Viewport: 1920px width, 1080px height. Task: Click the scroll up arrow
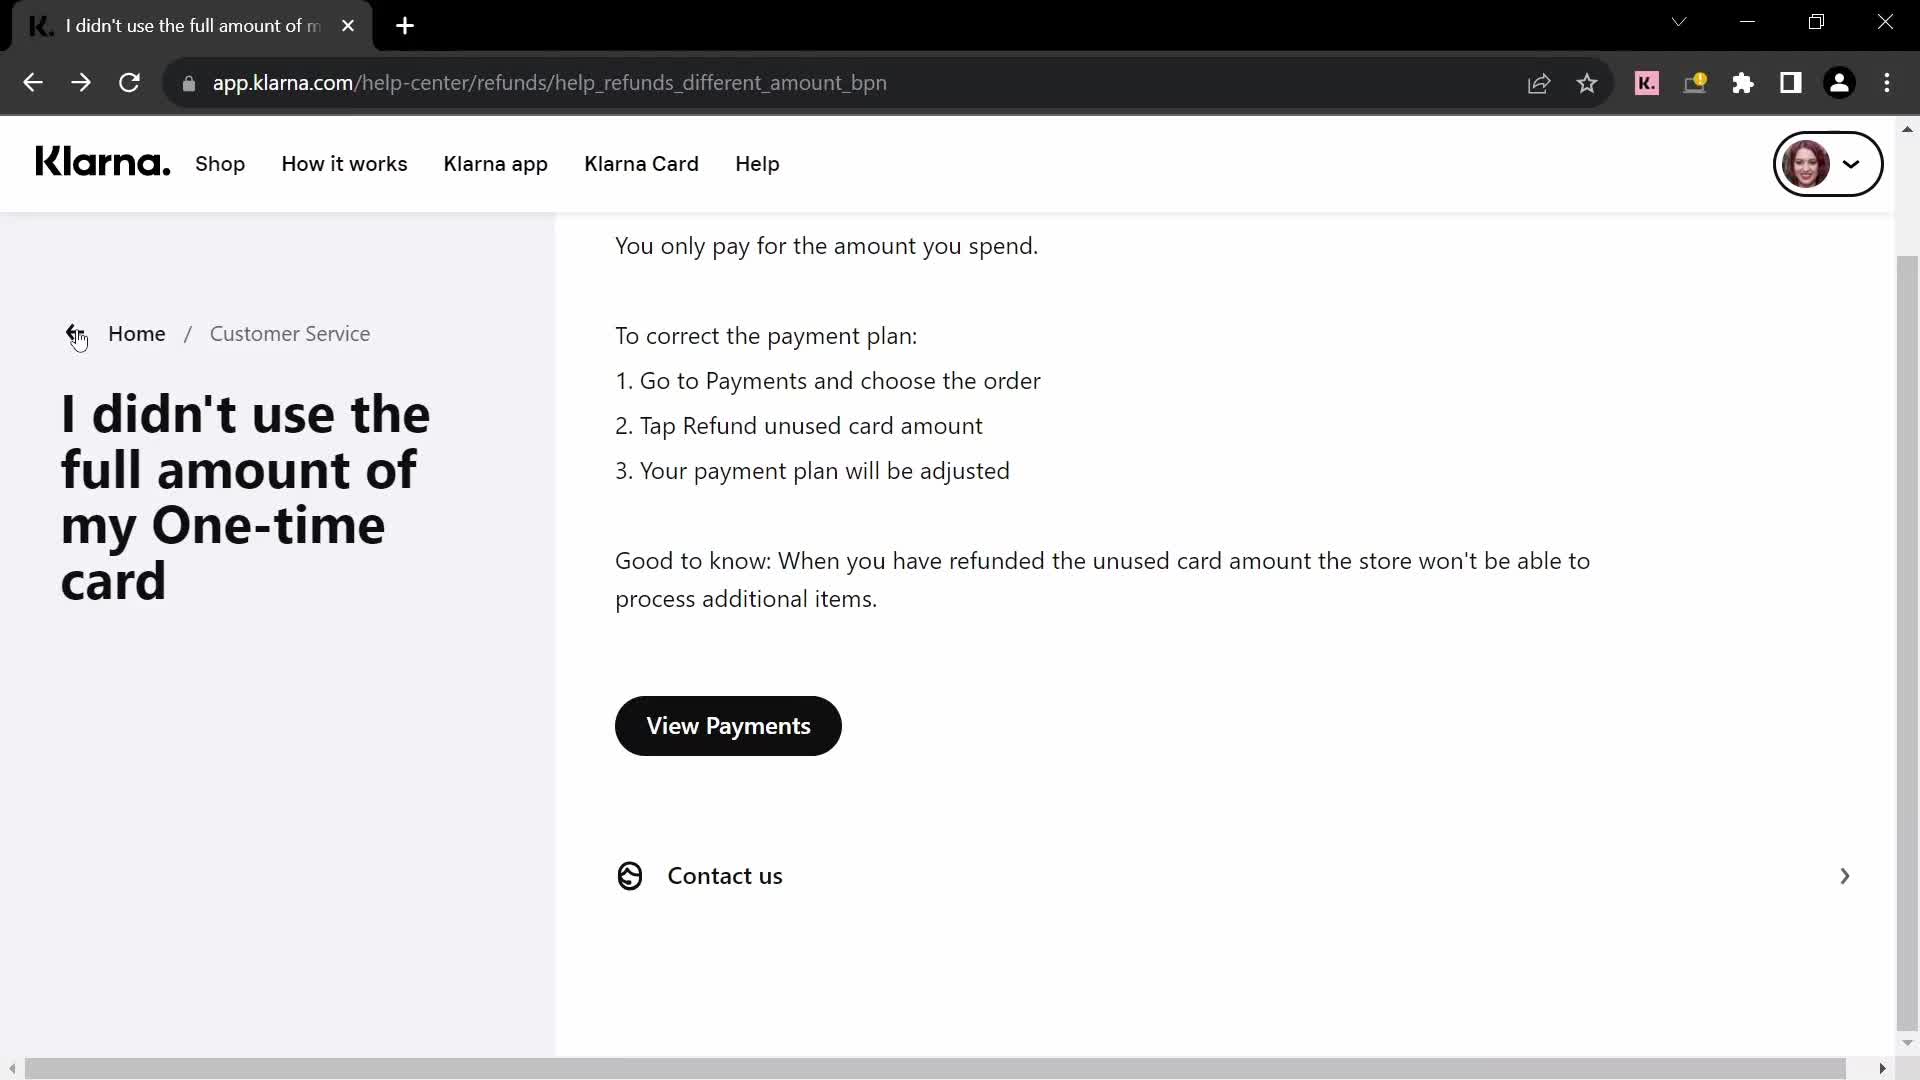click(1907, 129)
